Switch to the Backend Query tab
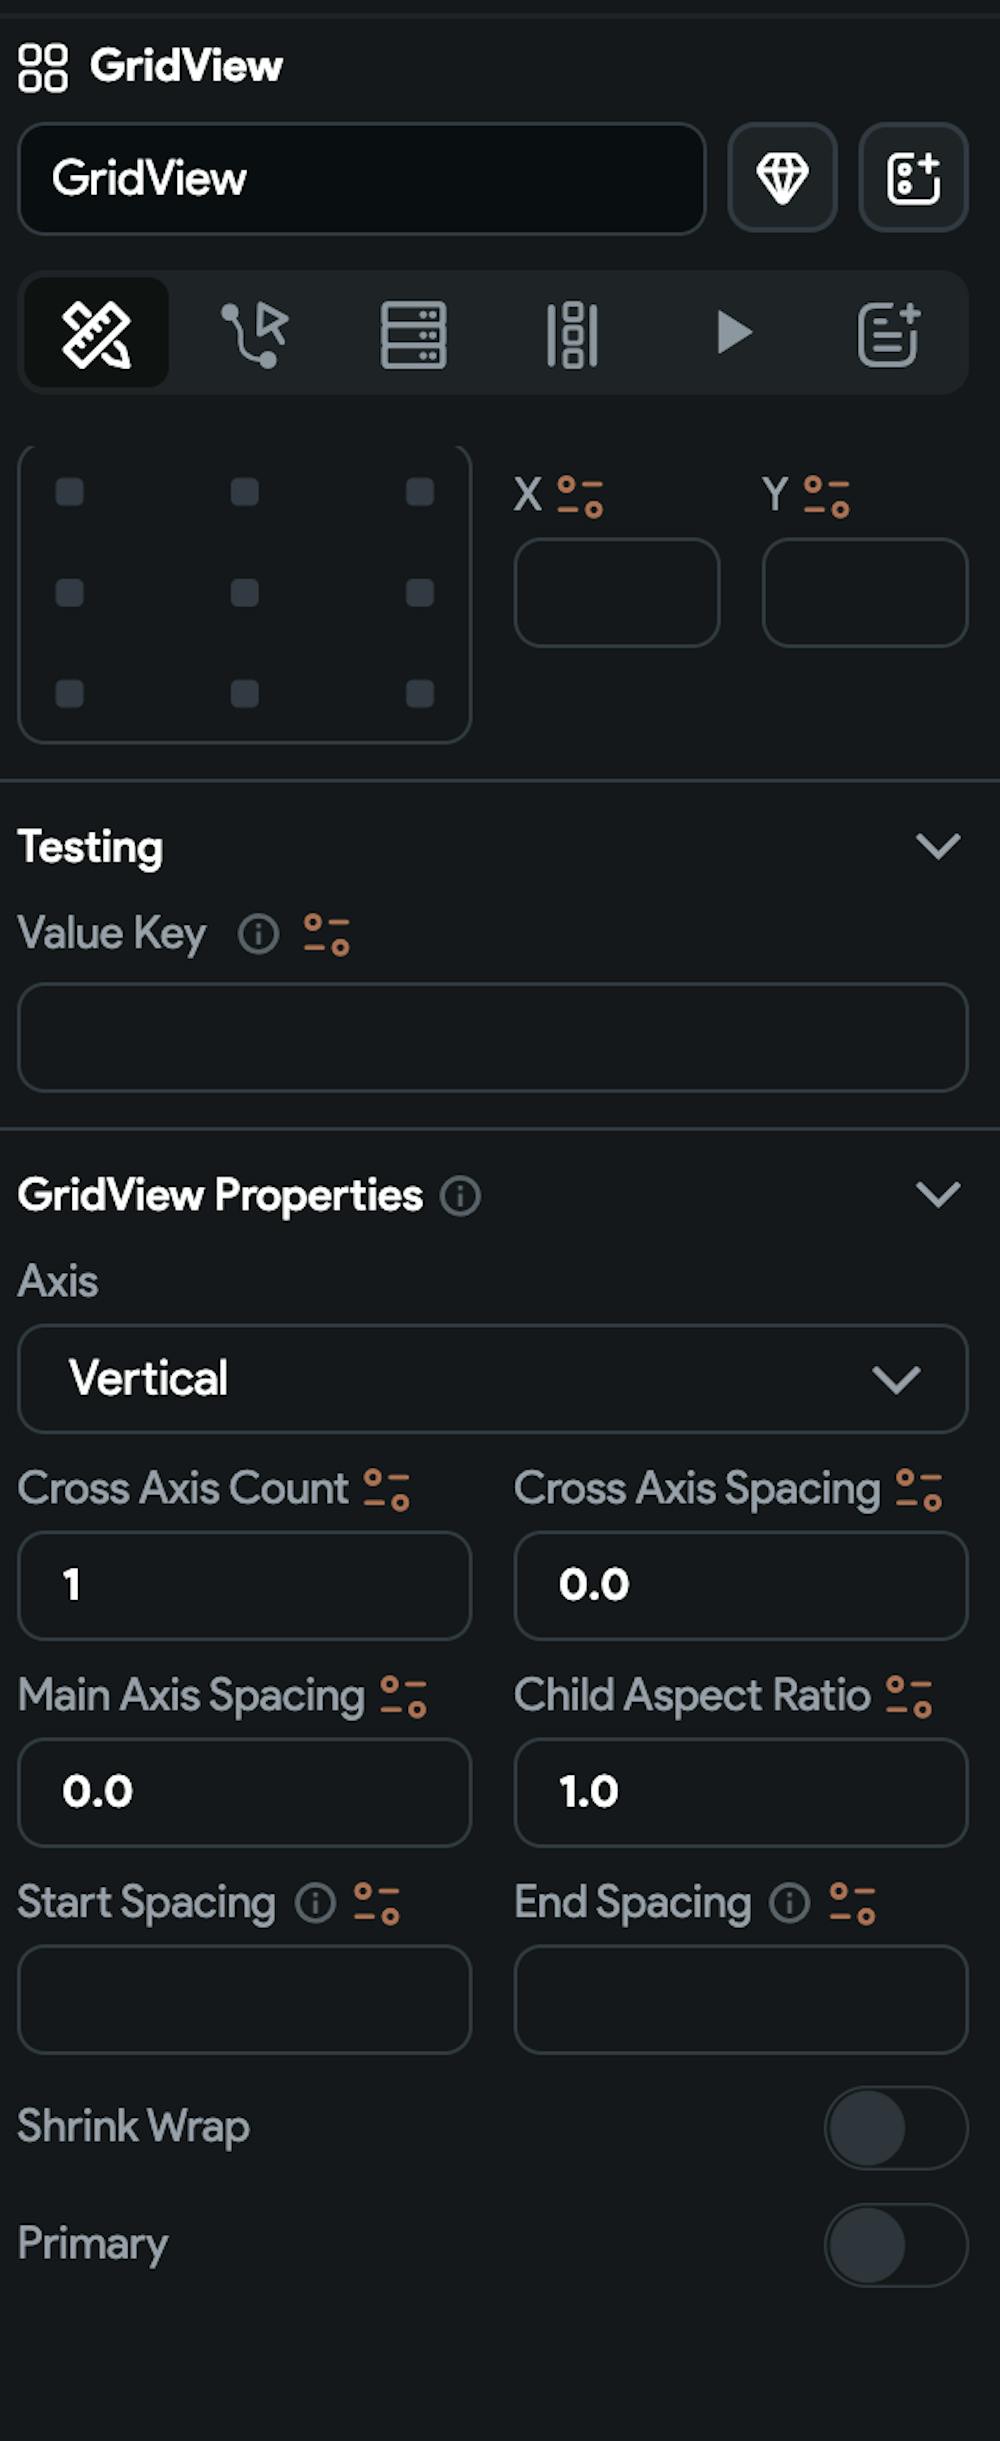The width and height of the screenshot is (1000, 2441). [x=413, y=333]
